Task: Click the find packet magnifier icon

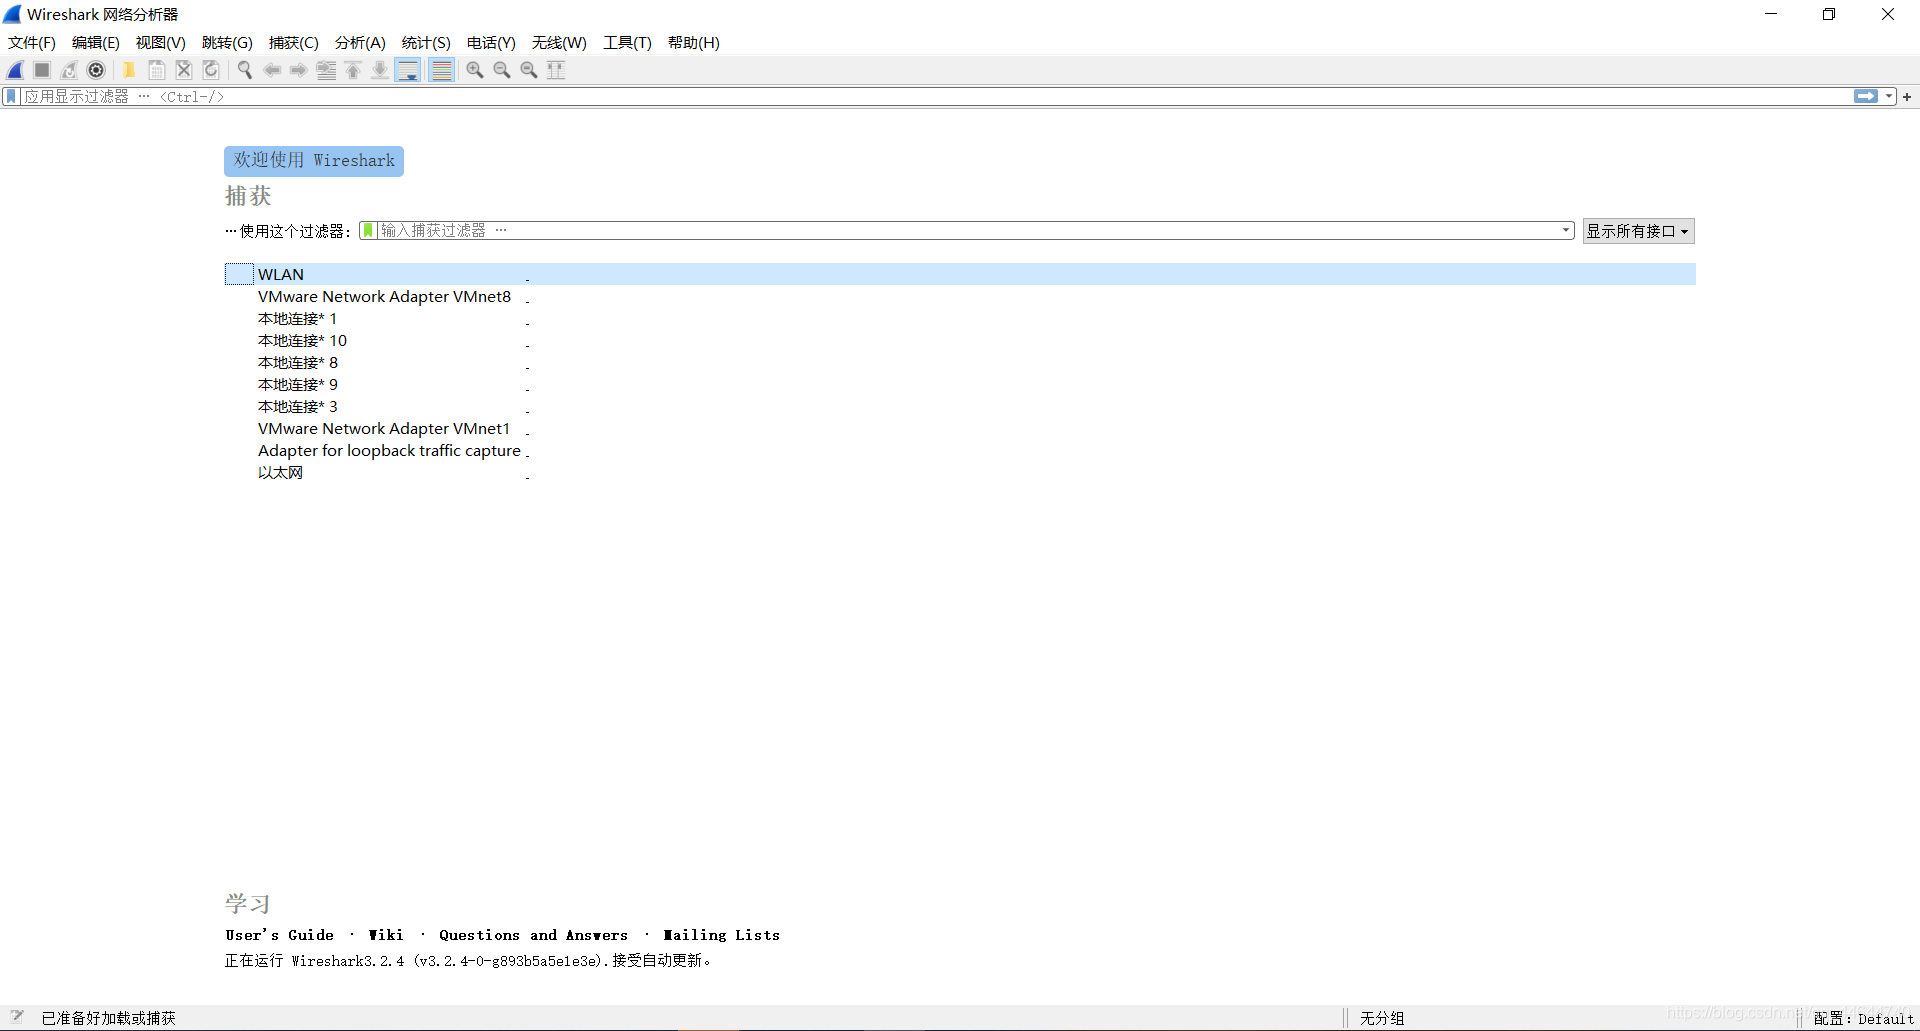Action: (244, 70)
